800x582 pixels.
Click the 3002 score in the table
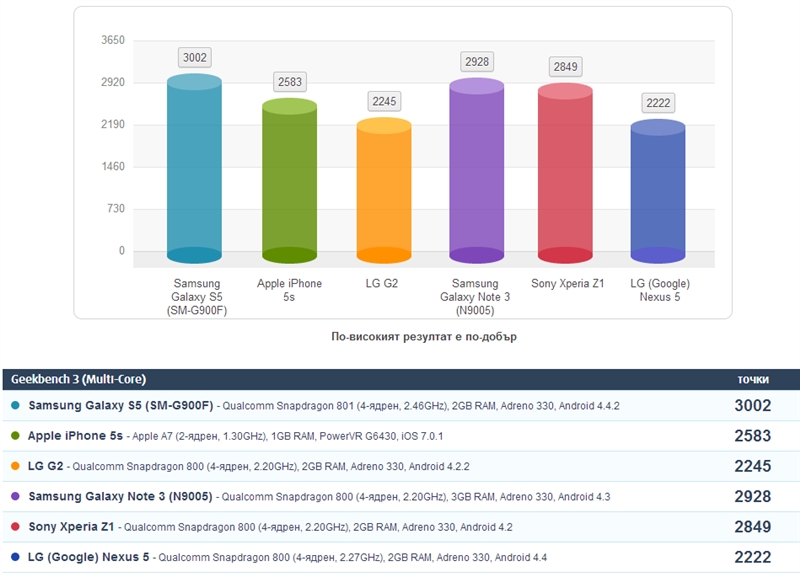pos(753,406)
